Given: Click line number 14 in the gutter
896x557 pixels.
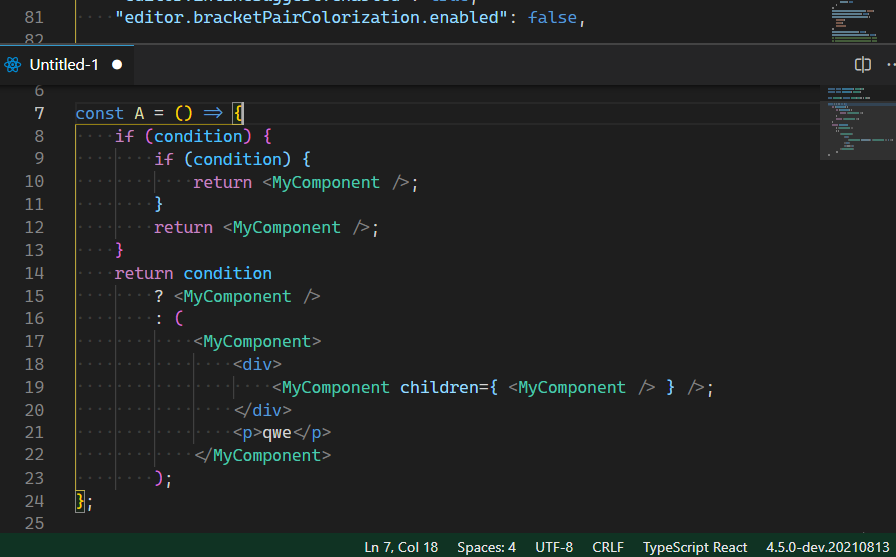Looking at the screenshot, I should pyautogui.click(x=34, y=273).
